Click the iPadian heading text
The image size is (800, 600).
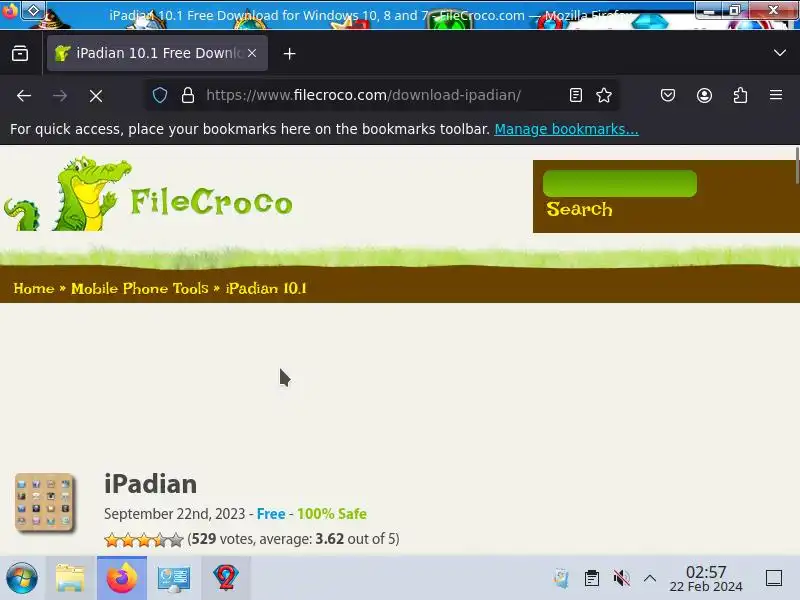point(151,484)
